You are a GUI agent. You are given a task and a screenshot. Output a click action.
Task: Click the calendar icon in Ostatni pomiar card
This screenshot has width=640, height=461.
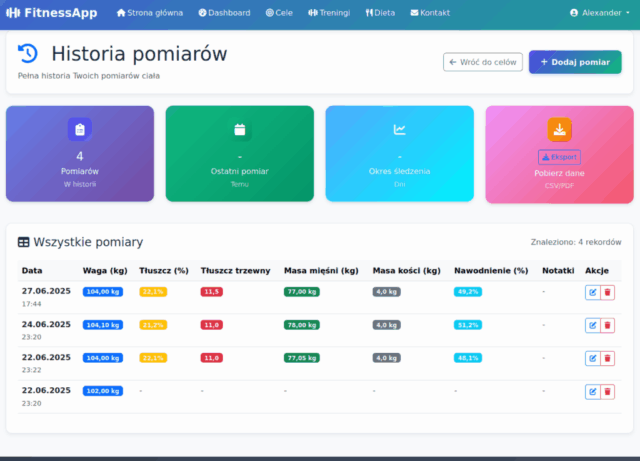(x=240, y=129)
